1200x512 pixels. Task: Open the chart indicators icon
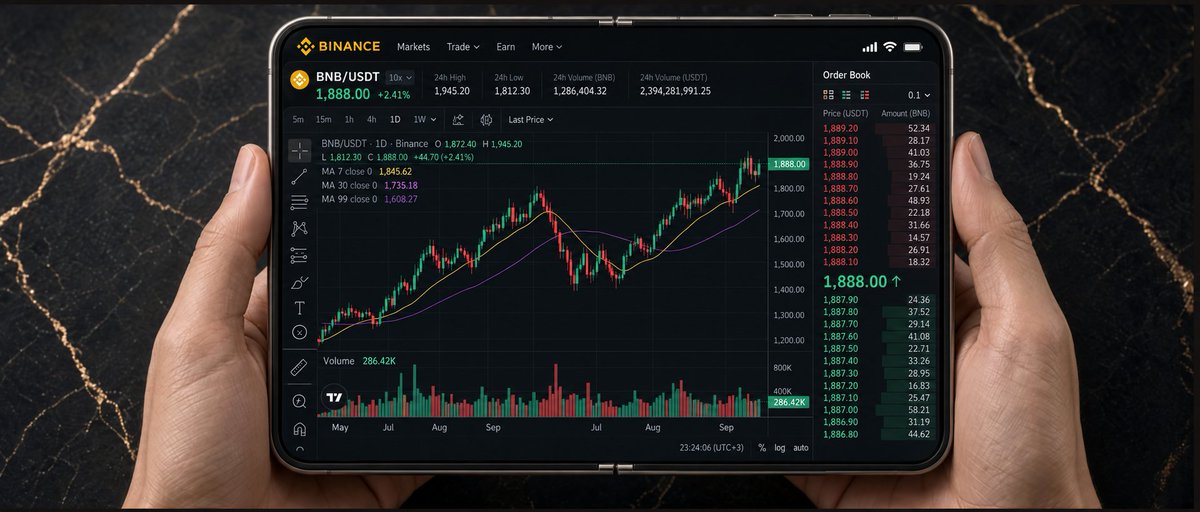tap(458, 119)
